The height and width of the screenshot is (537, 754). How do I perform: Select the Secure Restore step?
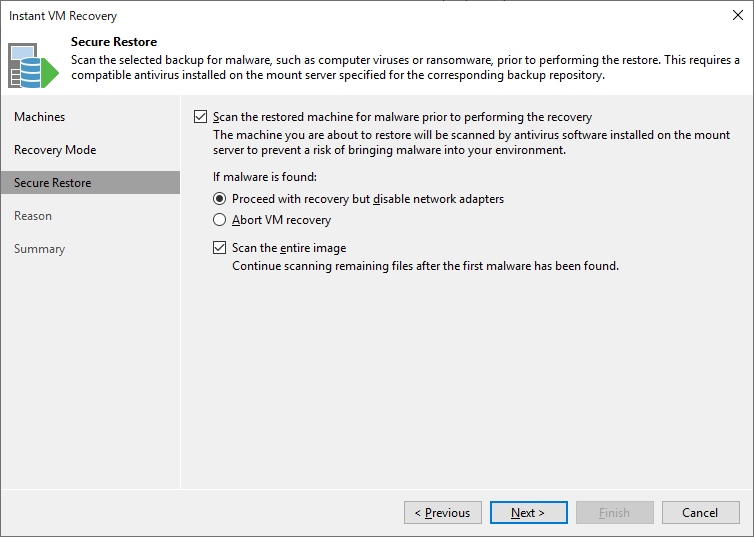(x=90, y=183)
